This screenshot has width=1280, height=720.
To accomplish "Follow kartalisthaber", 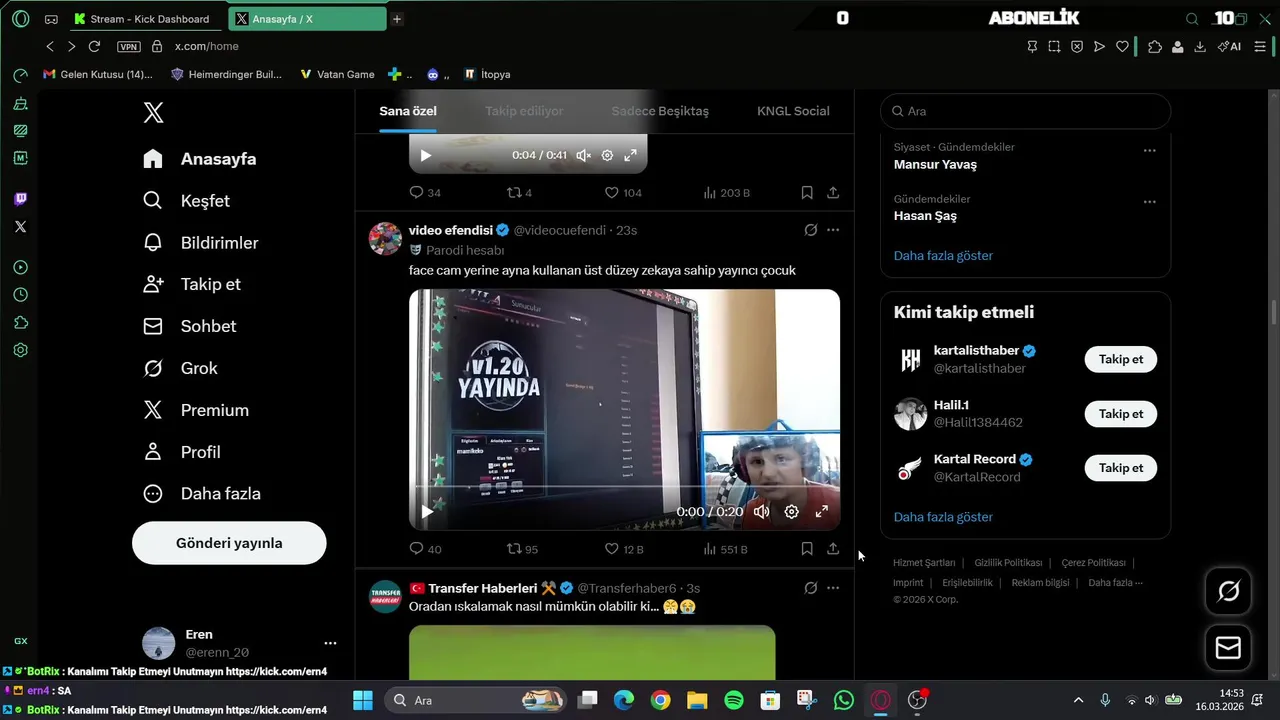I will pyautogui.click(x=1121, y=359).
